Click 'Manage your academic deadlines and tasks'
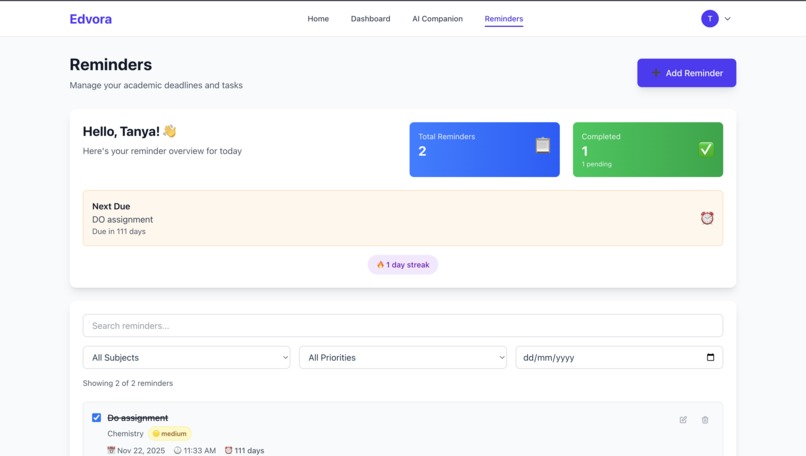This screenshot has height=456, width=806. click(156, 85)
